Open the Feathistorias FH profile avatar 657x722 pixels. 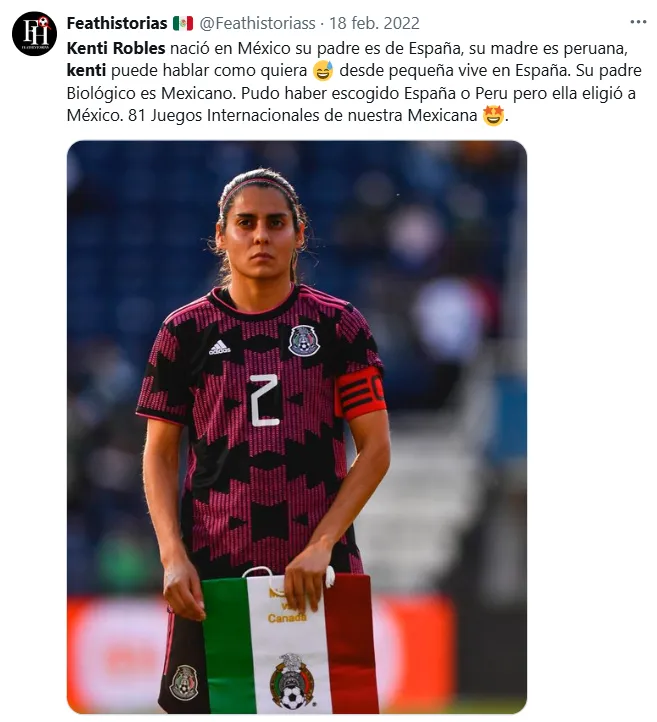[35, 34]
